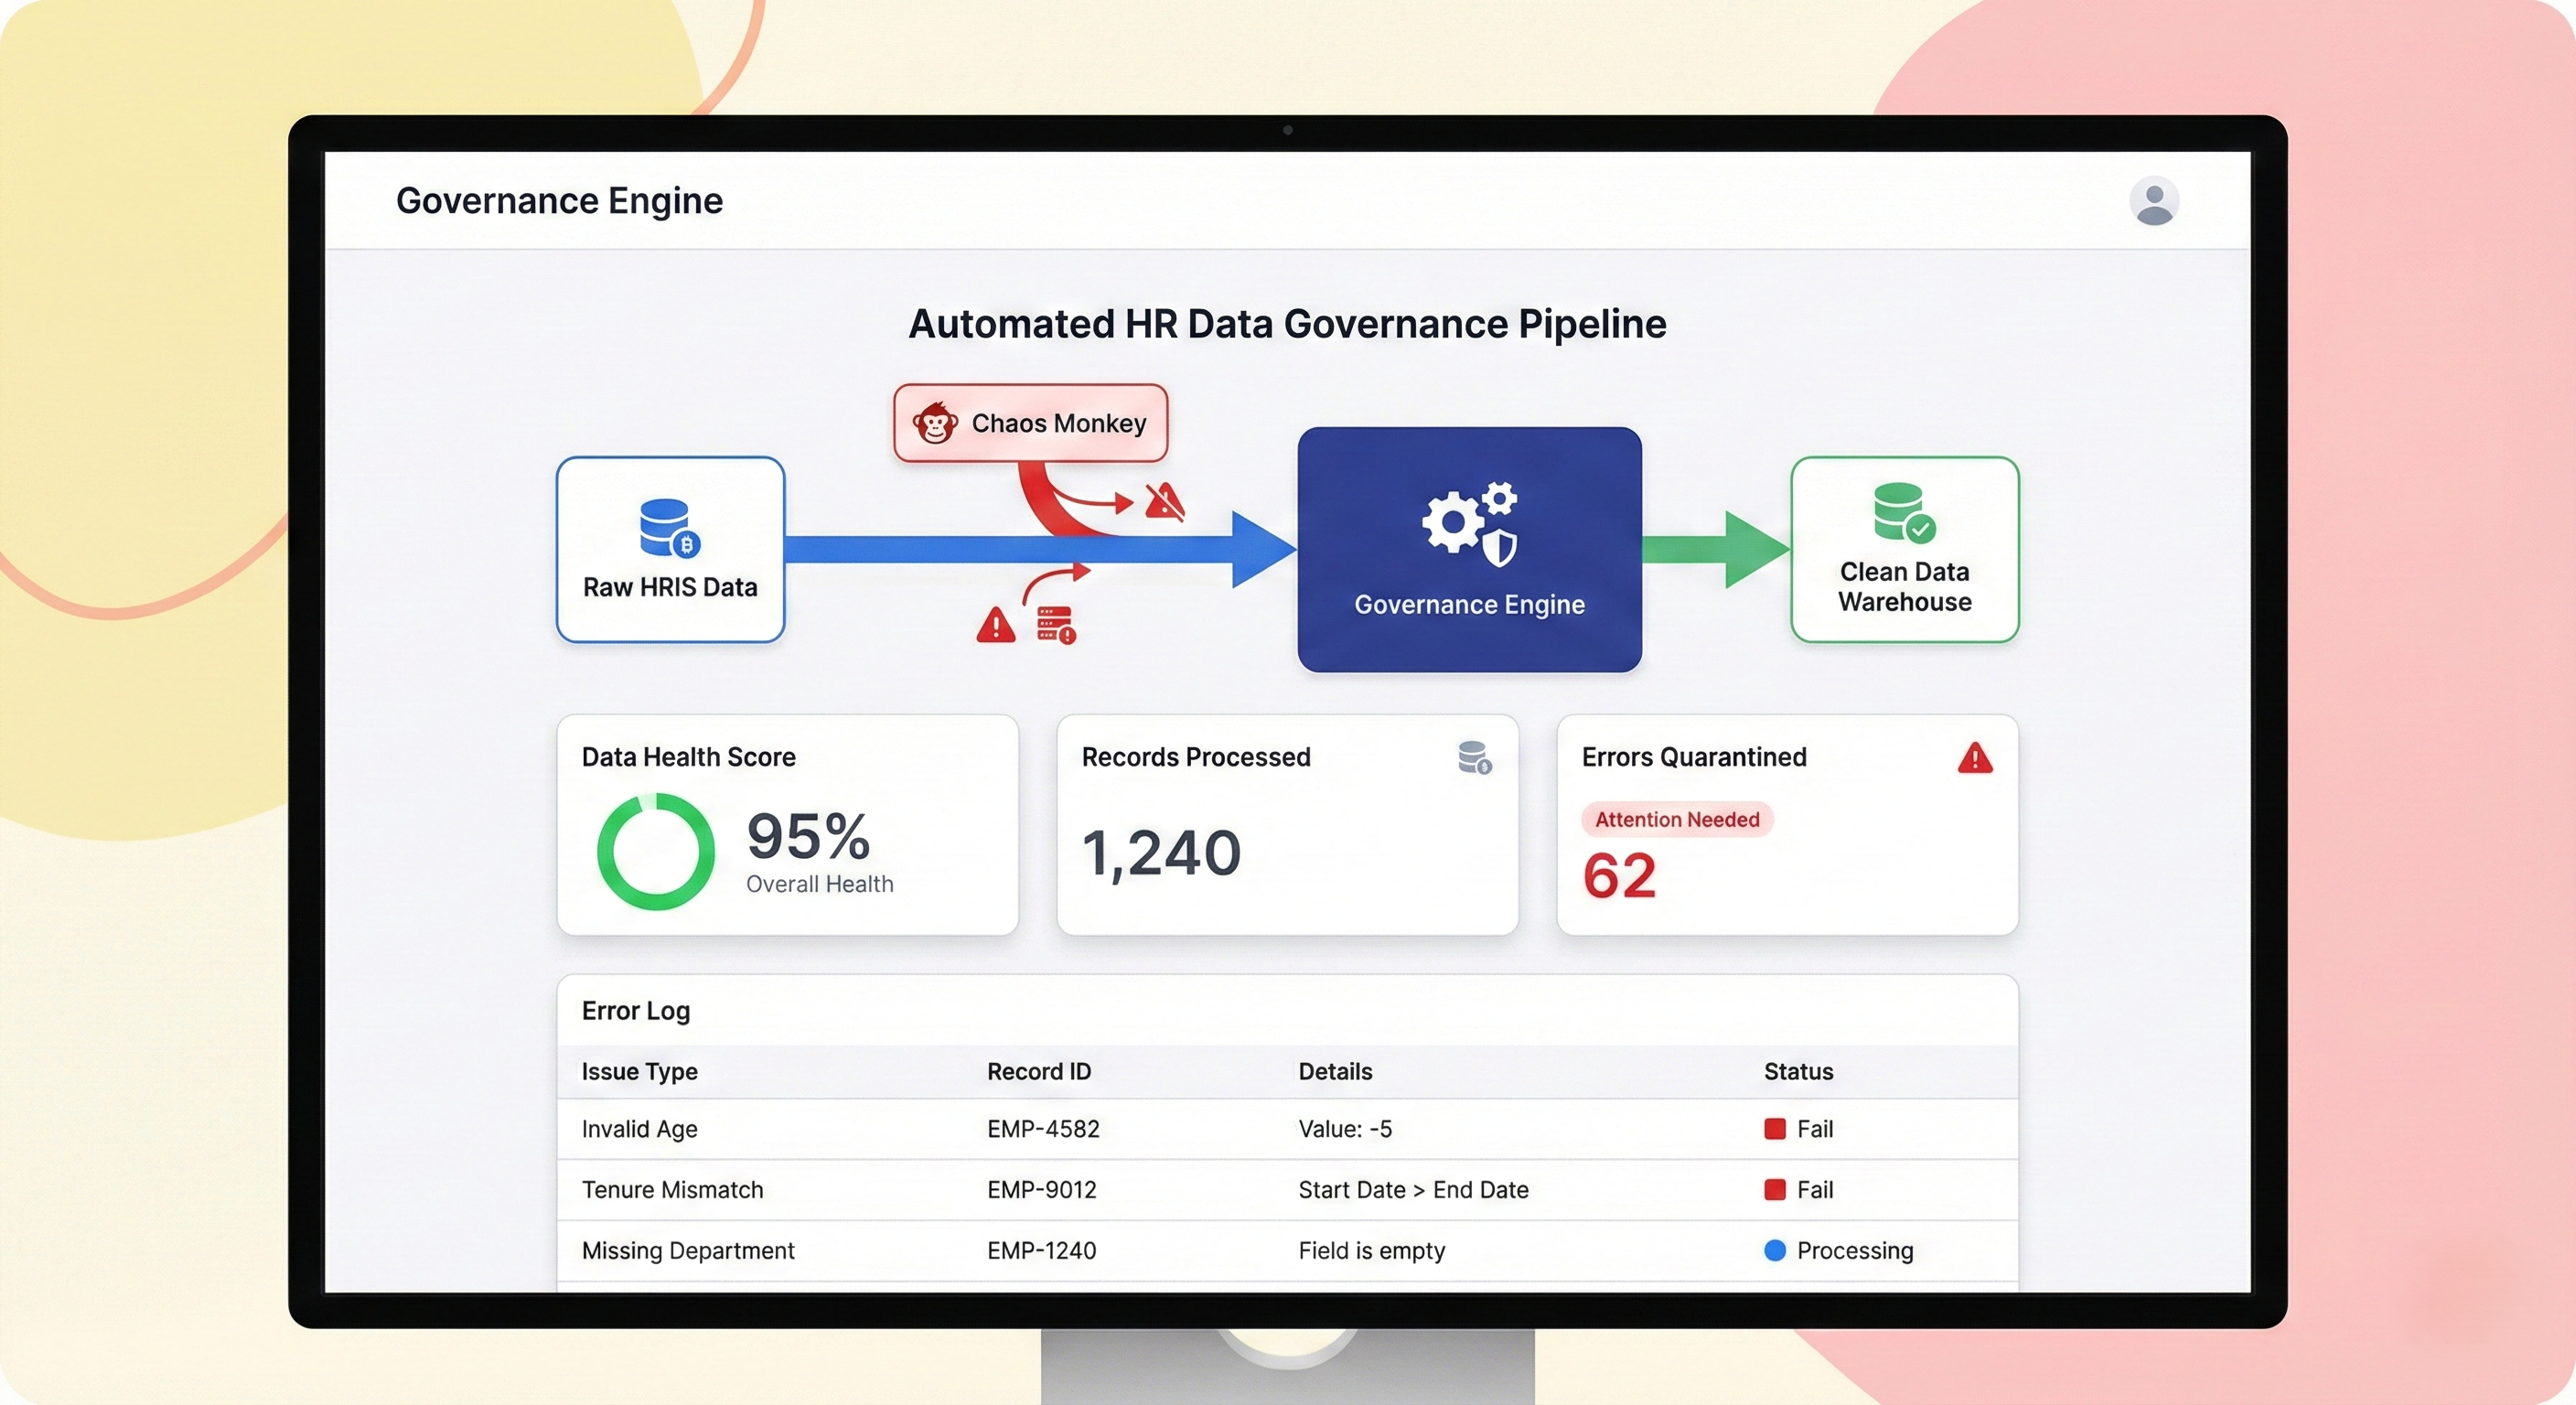
Task: Expand the Error Log section
Action: [x=635, y=1011]
